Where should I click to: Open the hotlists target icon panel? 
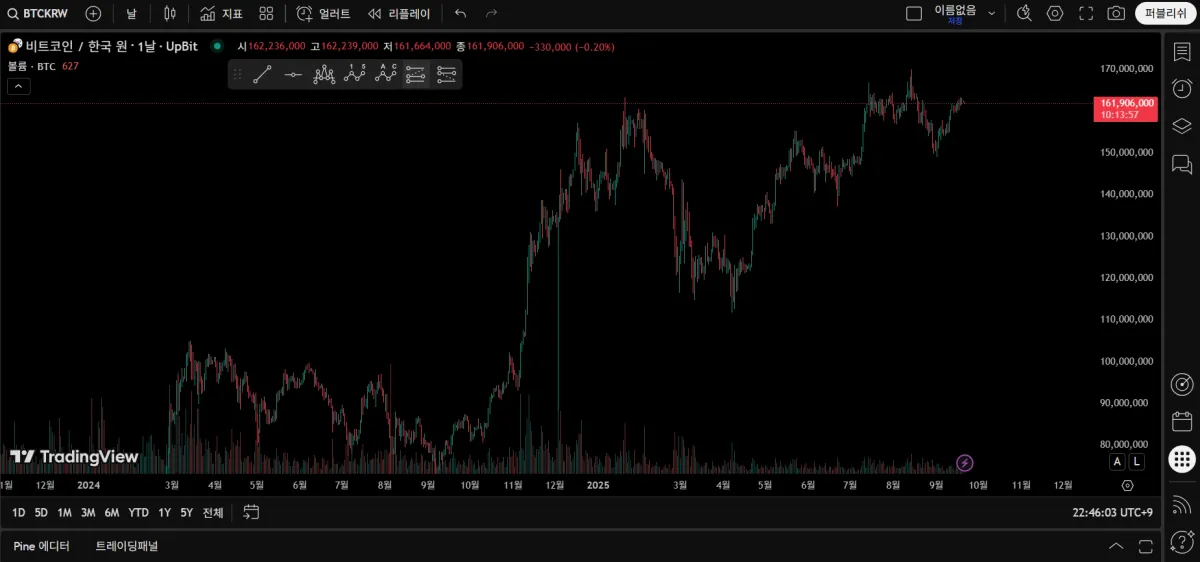[x=1182, y=384]
